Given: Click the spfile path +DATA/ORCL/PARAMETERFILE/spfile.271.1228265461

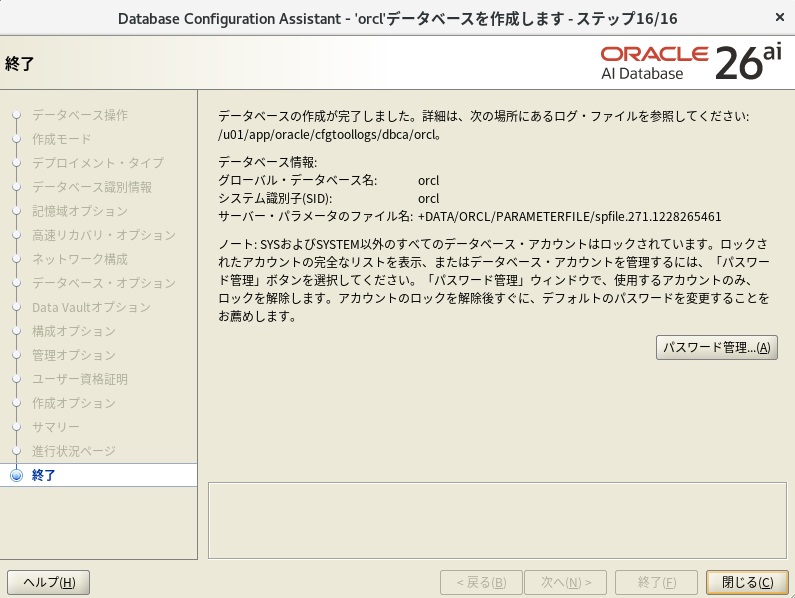Looking at the screenshot, I should pos(569,217).
